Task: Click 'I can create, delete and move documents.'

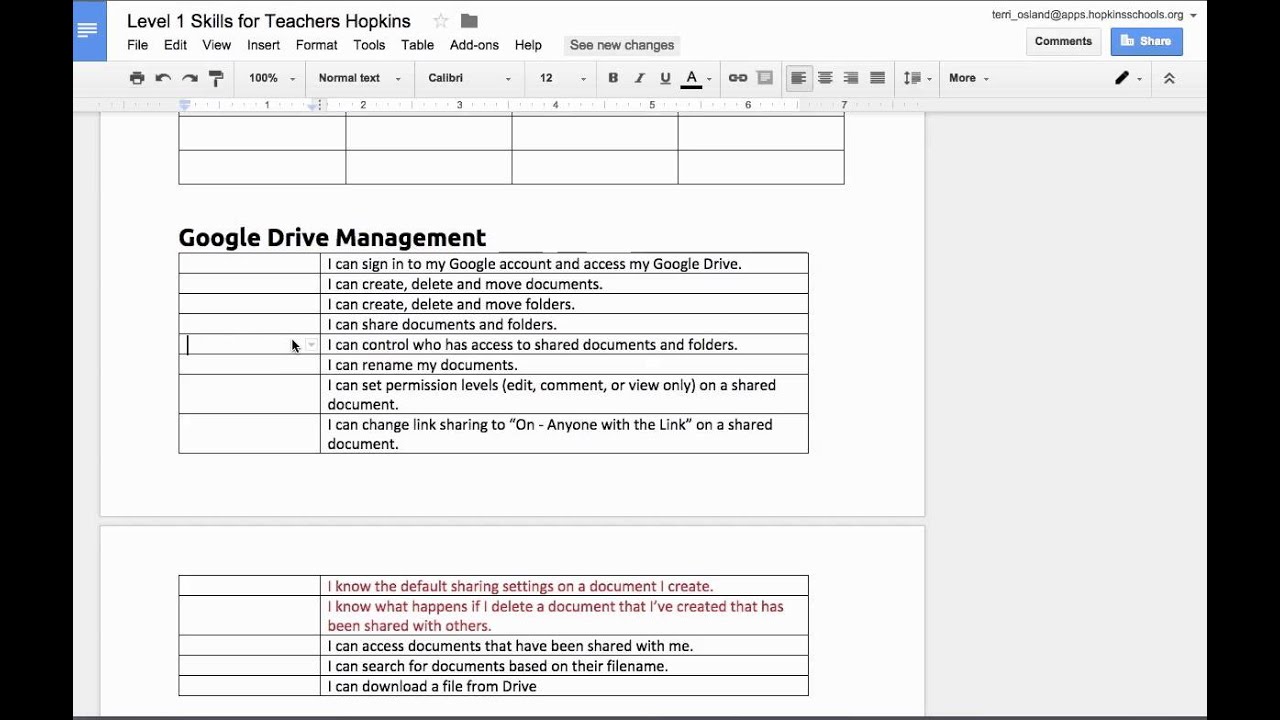Action: [465, 284]
